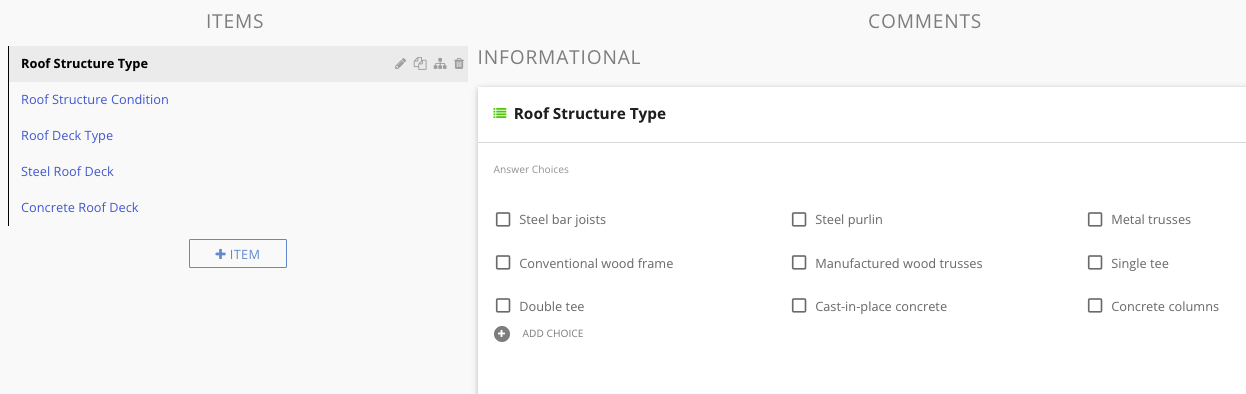
Task: Open the Roof Deck Type item
Action: (67, 136)
